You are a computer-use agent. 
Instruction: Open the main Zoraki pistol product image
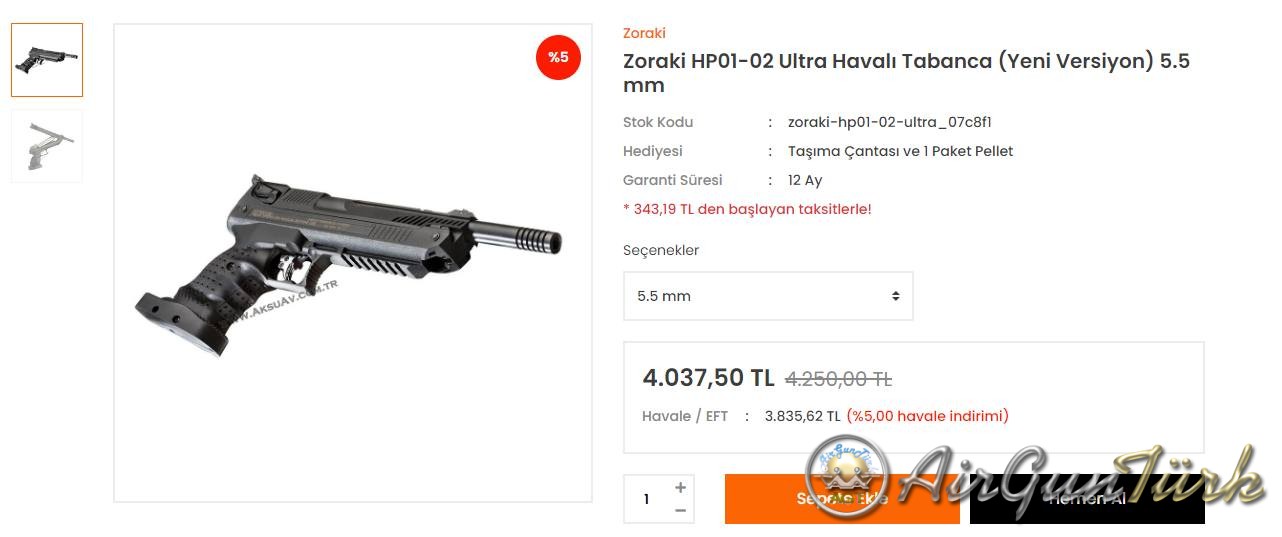point(353,263)
